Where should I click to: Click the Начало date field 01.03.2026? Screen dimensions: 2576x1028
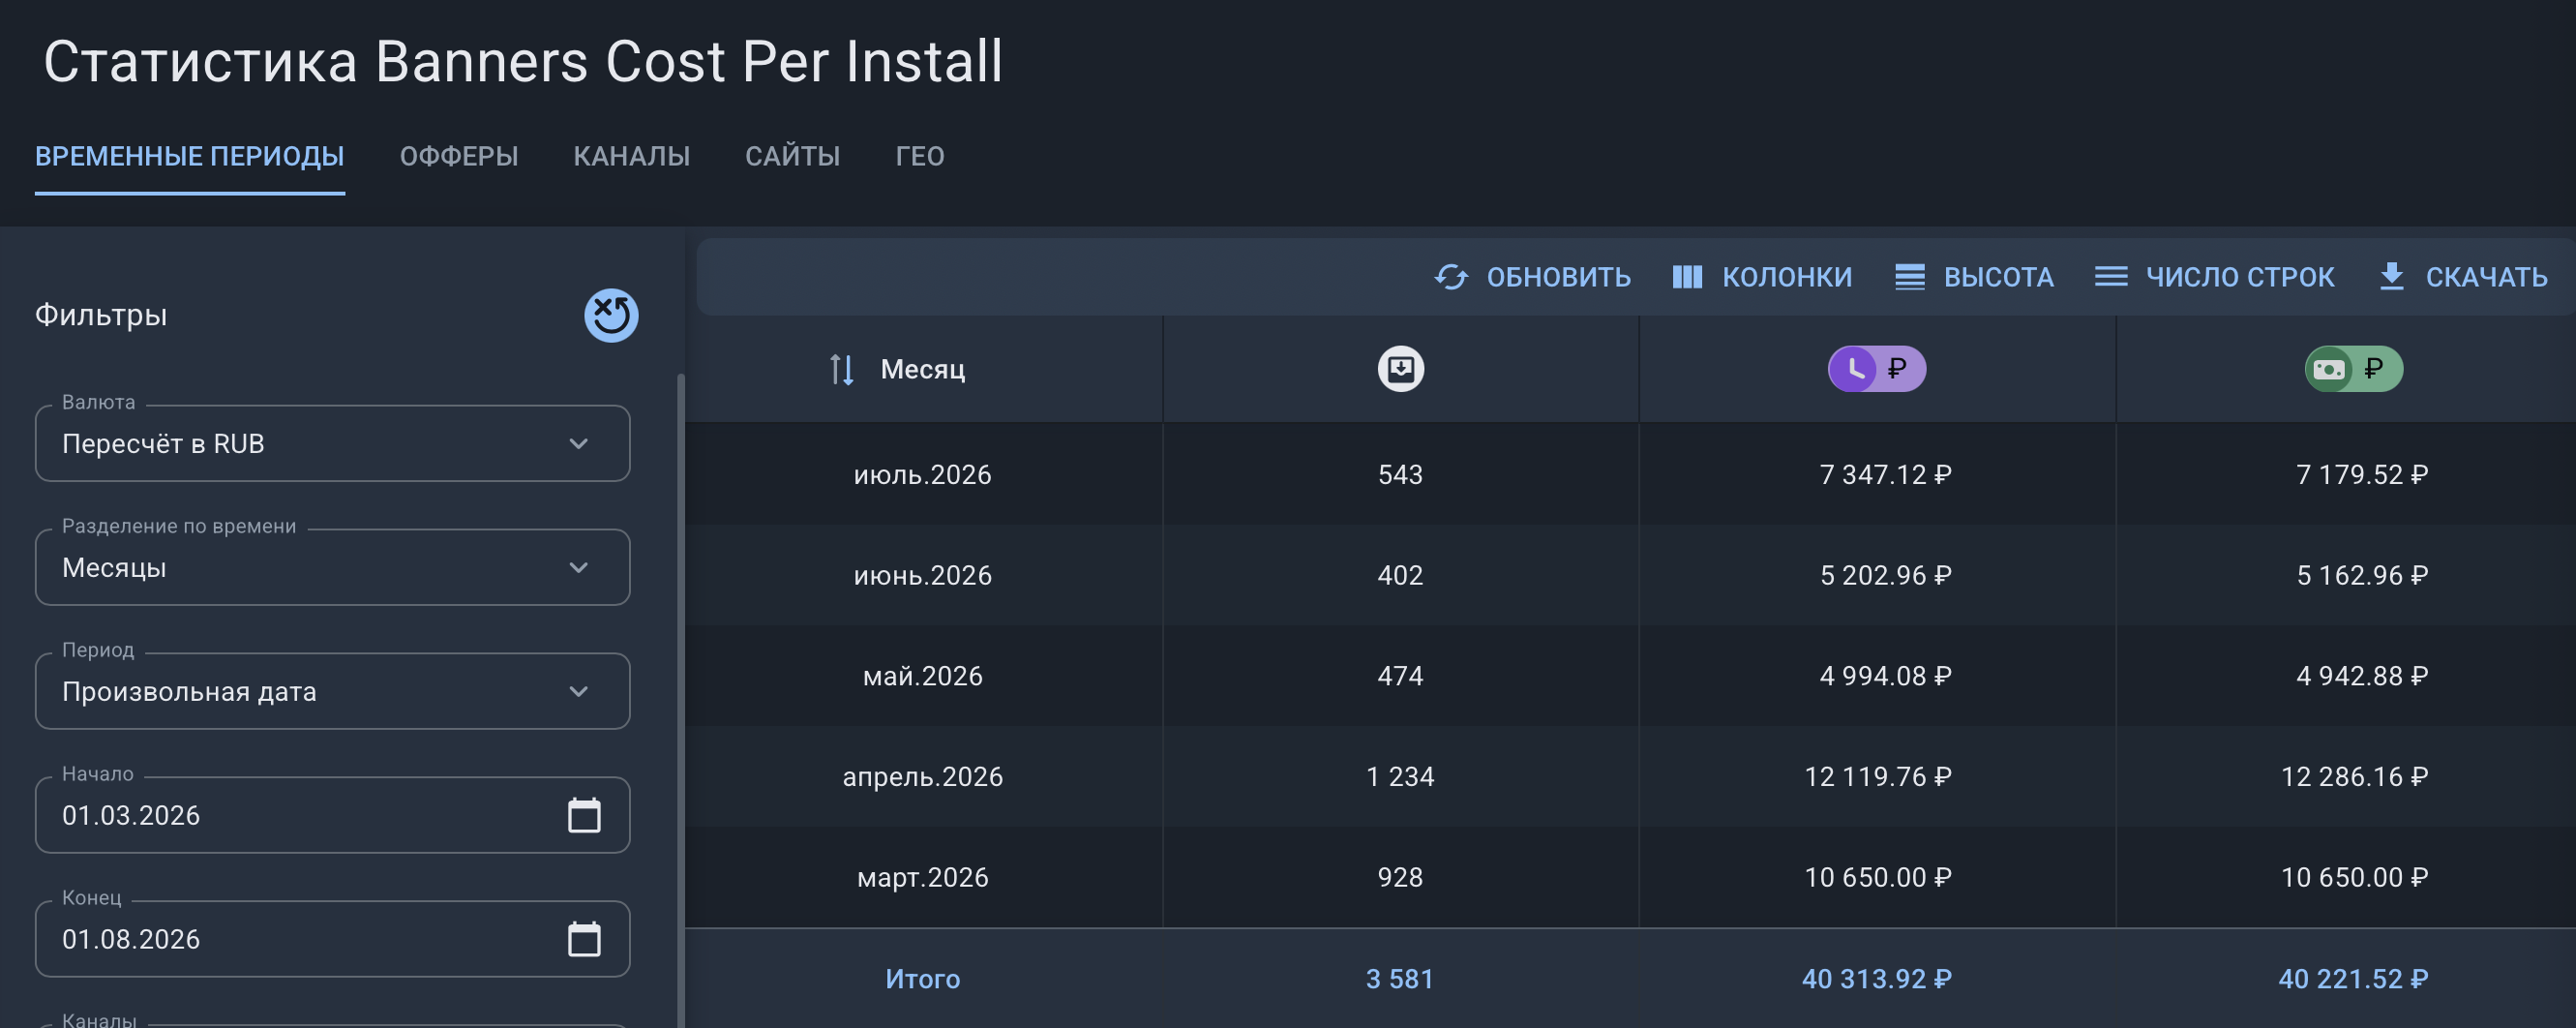[x=332, y=815]
